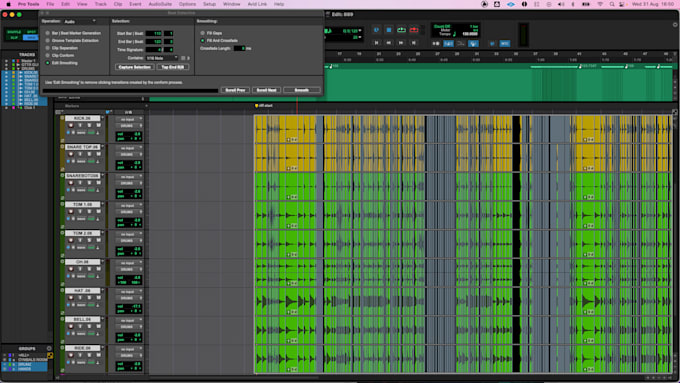Select Groove Template Extraction option

coord(48,40)
